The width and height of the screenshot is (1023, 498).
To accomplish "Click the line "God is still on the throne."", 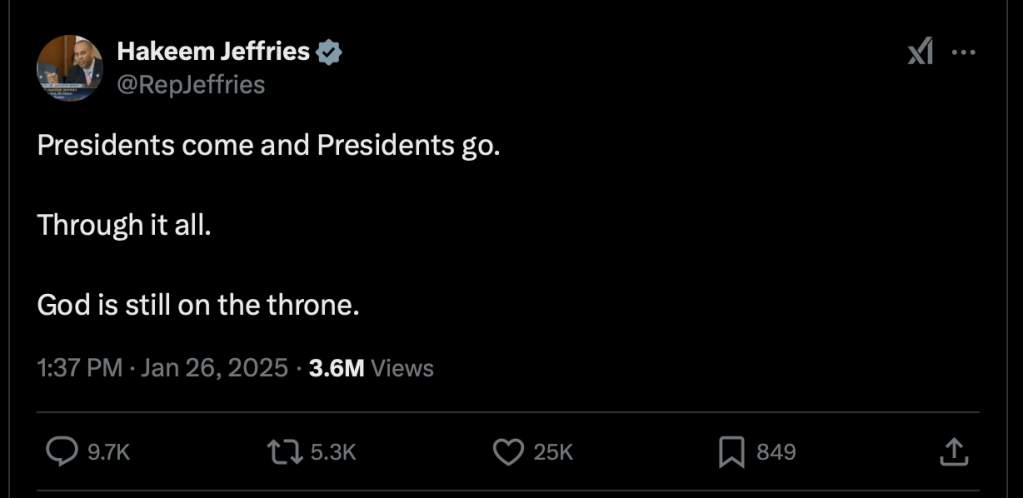I will pos(198,305).
